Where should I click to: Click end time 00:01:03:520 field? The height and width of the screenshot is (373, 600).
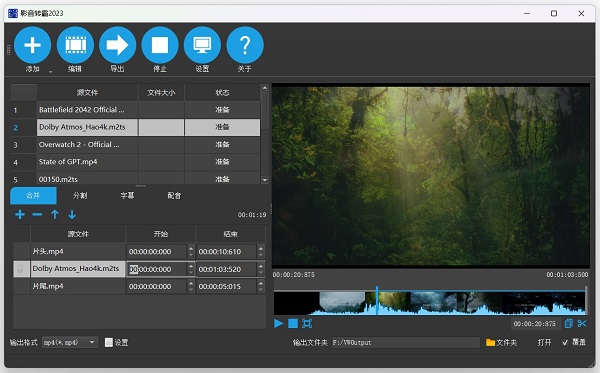point(227,269)
